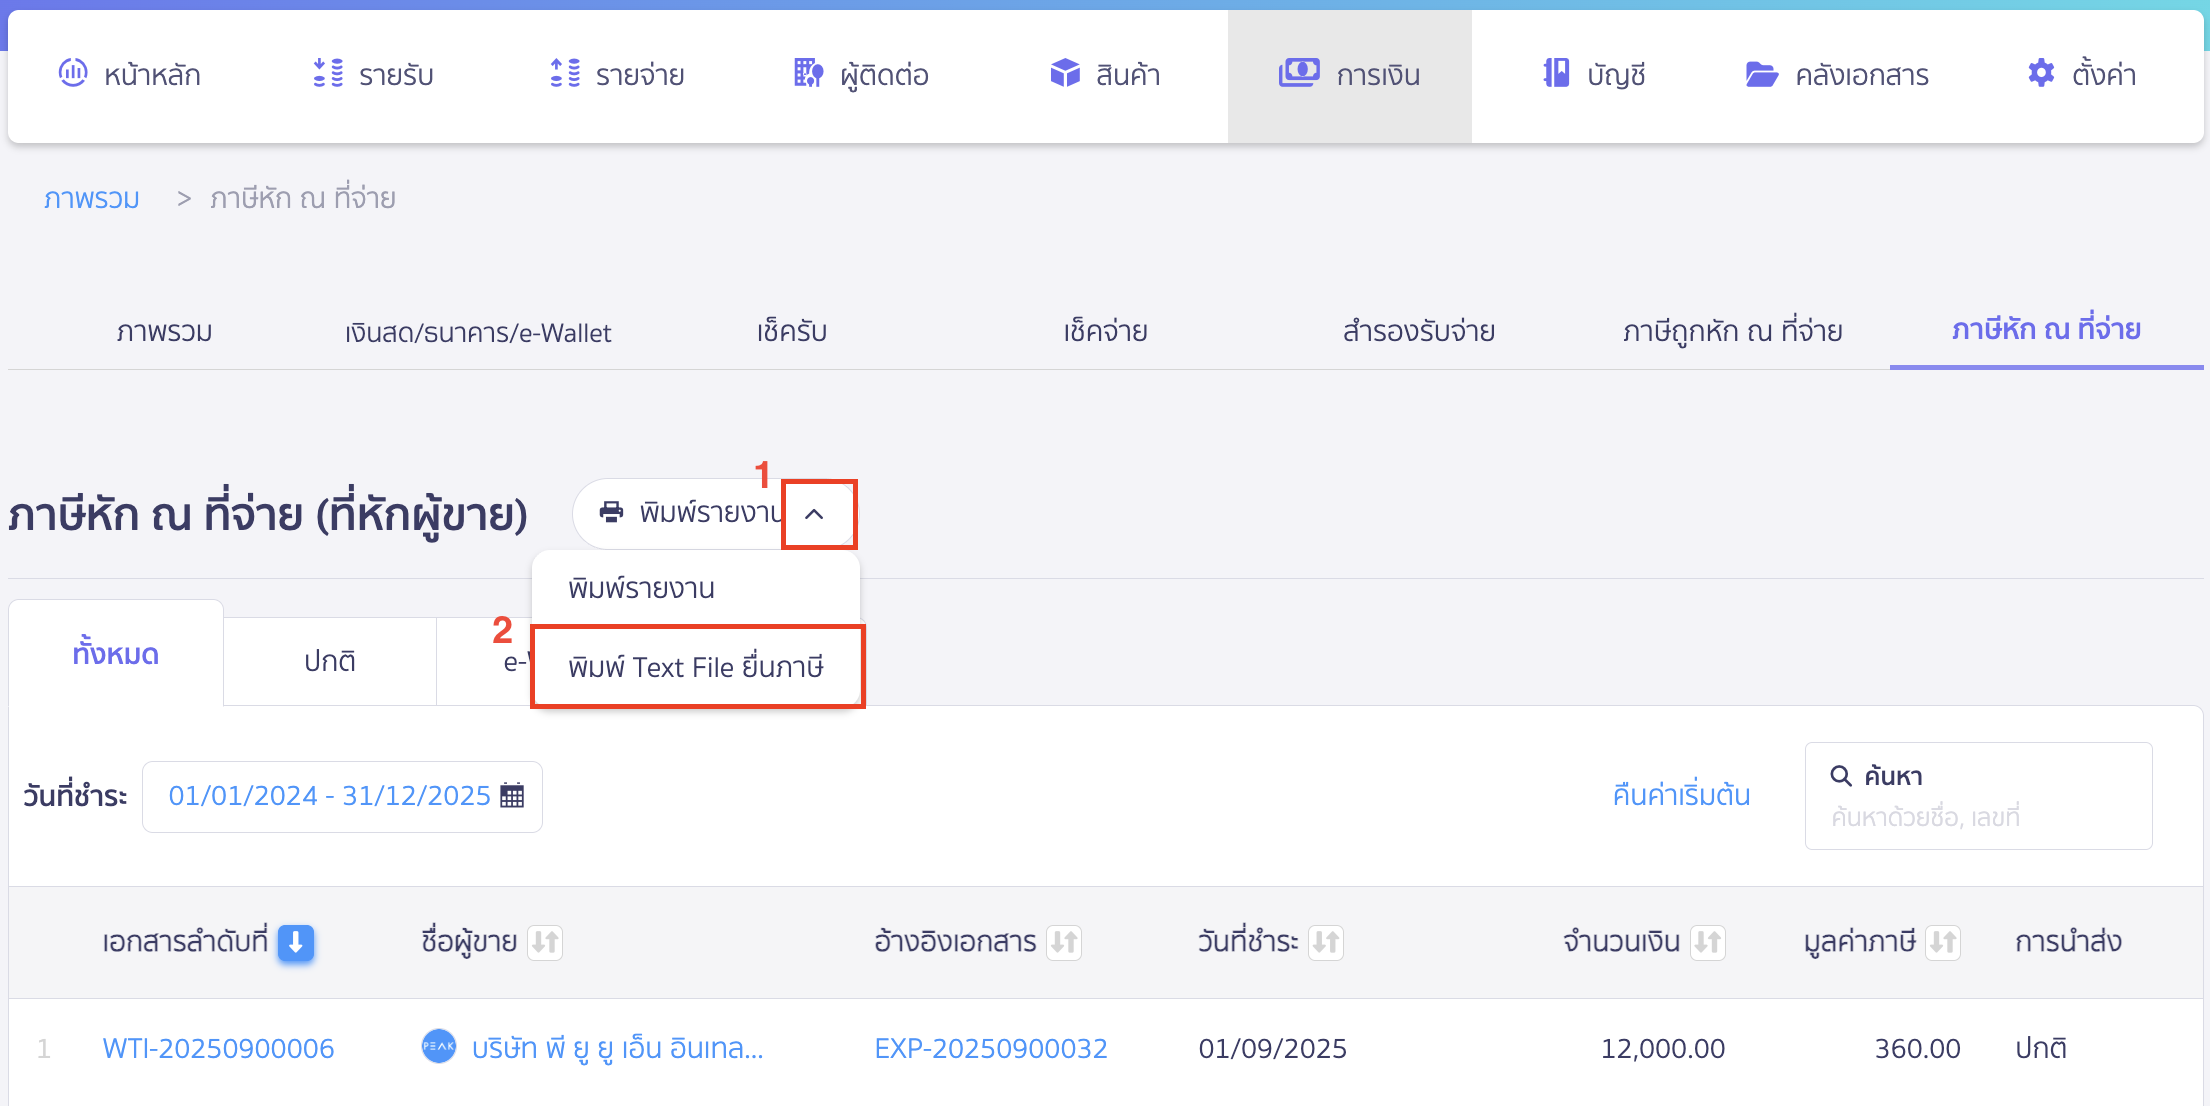
Task: Open the รายจ่าย expenses icon
Action: point(565,73)
